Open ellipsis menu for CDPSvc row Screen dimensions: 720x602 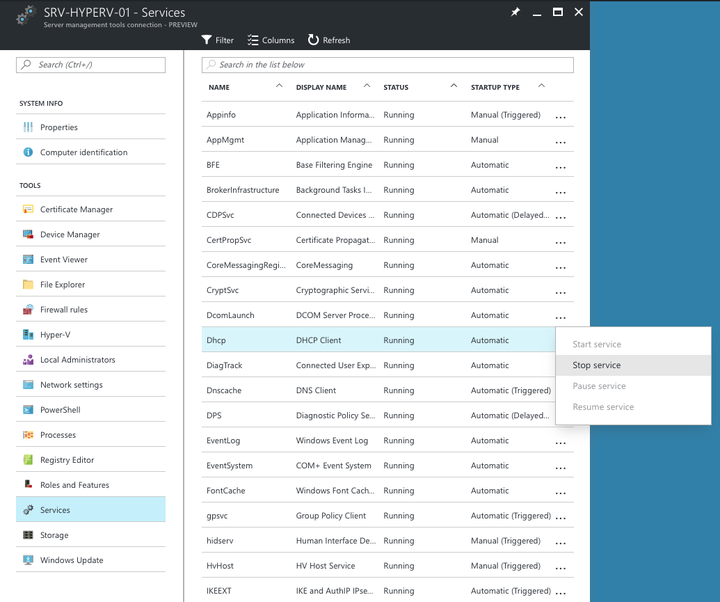click(560, 217)
